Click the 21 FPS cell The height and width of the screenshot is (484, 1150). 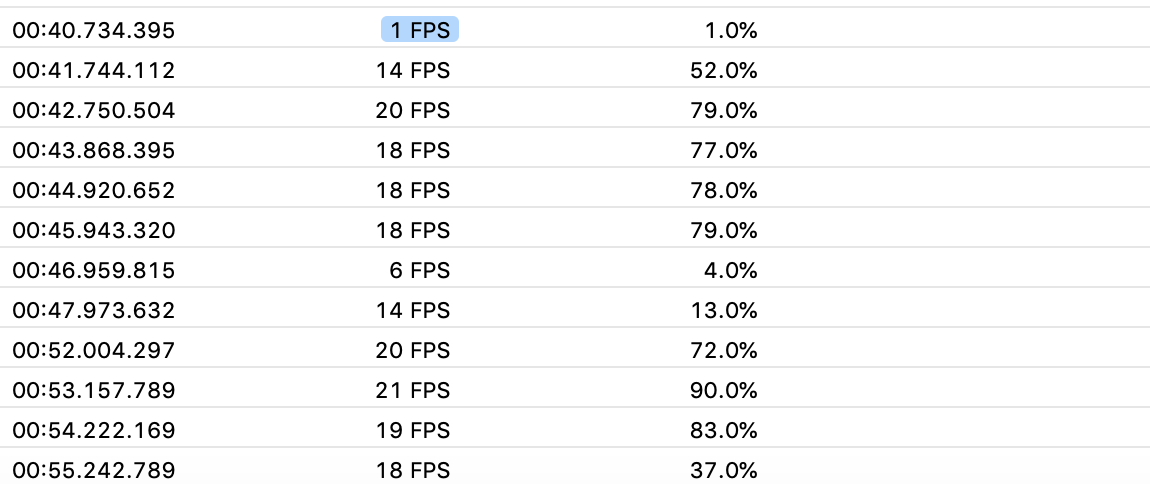click(x=413, y=390)
